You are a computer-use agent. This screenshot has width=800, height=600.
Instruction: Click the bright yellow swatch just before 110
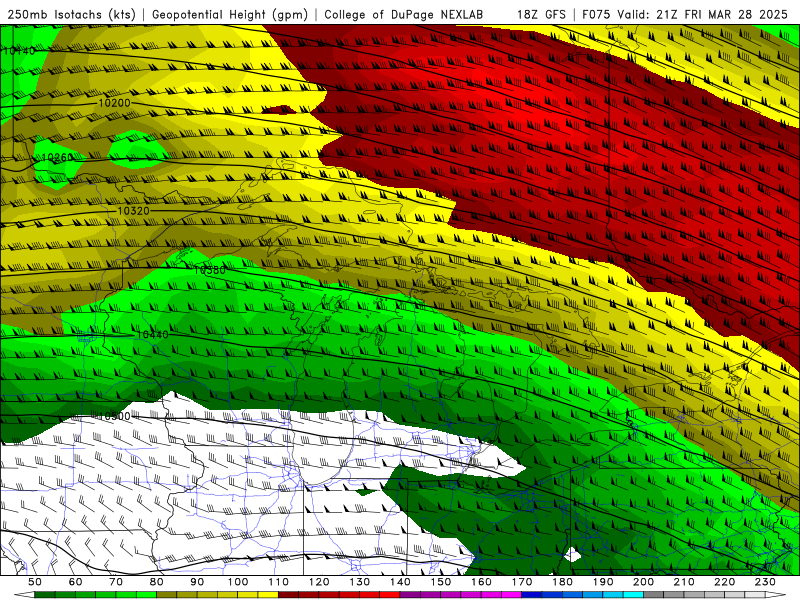click(x=268, y=595)
